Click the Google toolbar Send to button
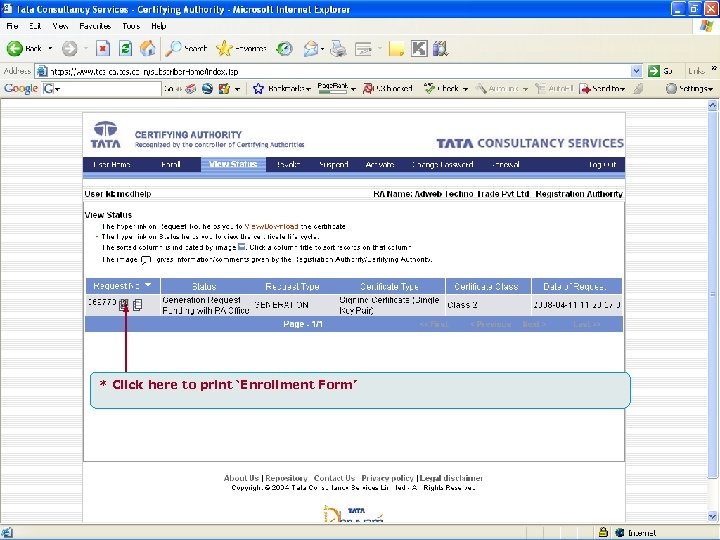 pos(599,88)
